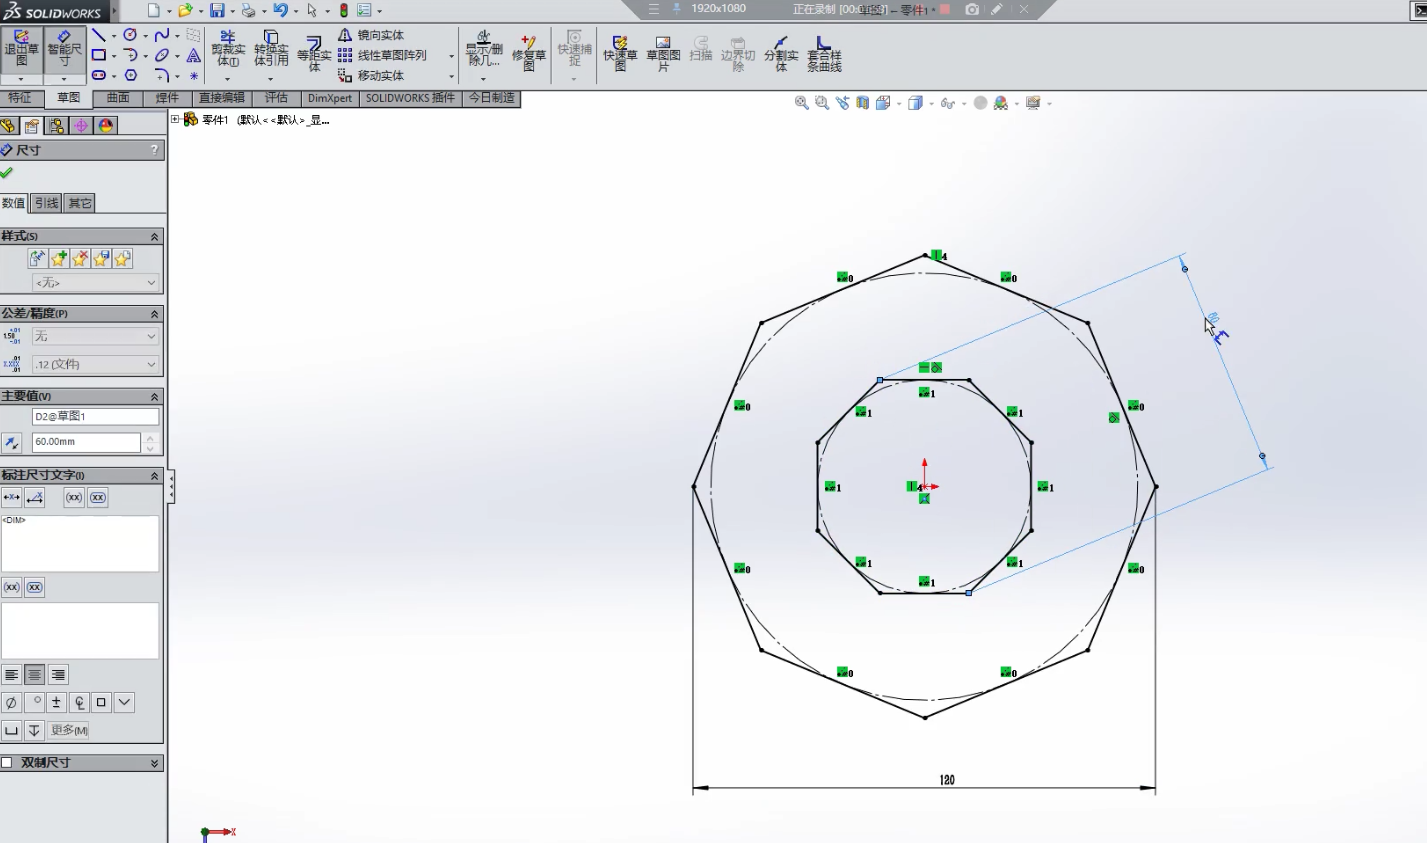Click the Smart Dimension (智能尺寸) tool
This screenshot has width=1427, height=843.
tap(64, 50)
